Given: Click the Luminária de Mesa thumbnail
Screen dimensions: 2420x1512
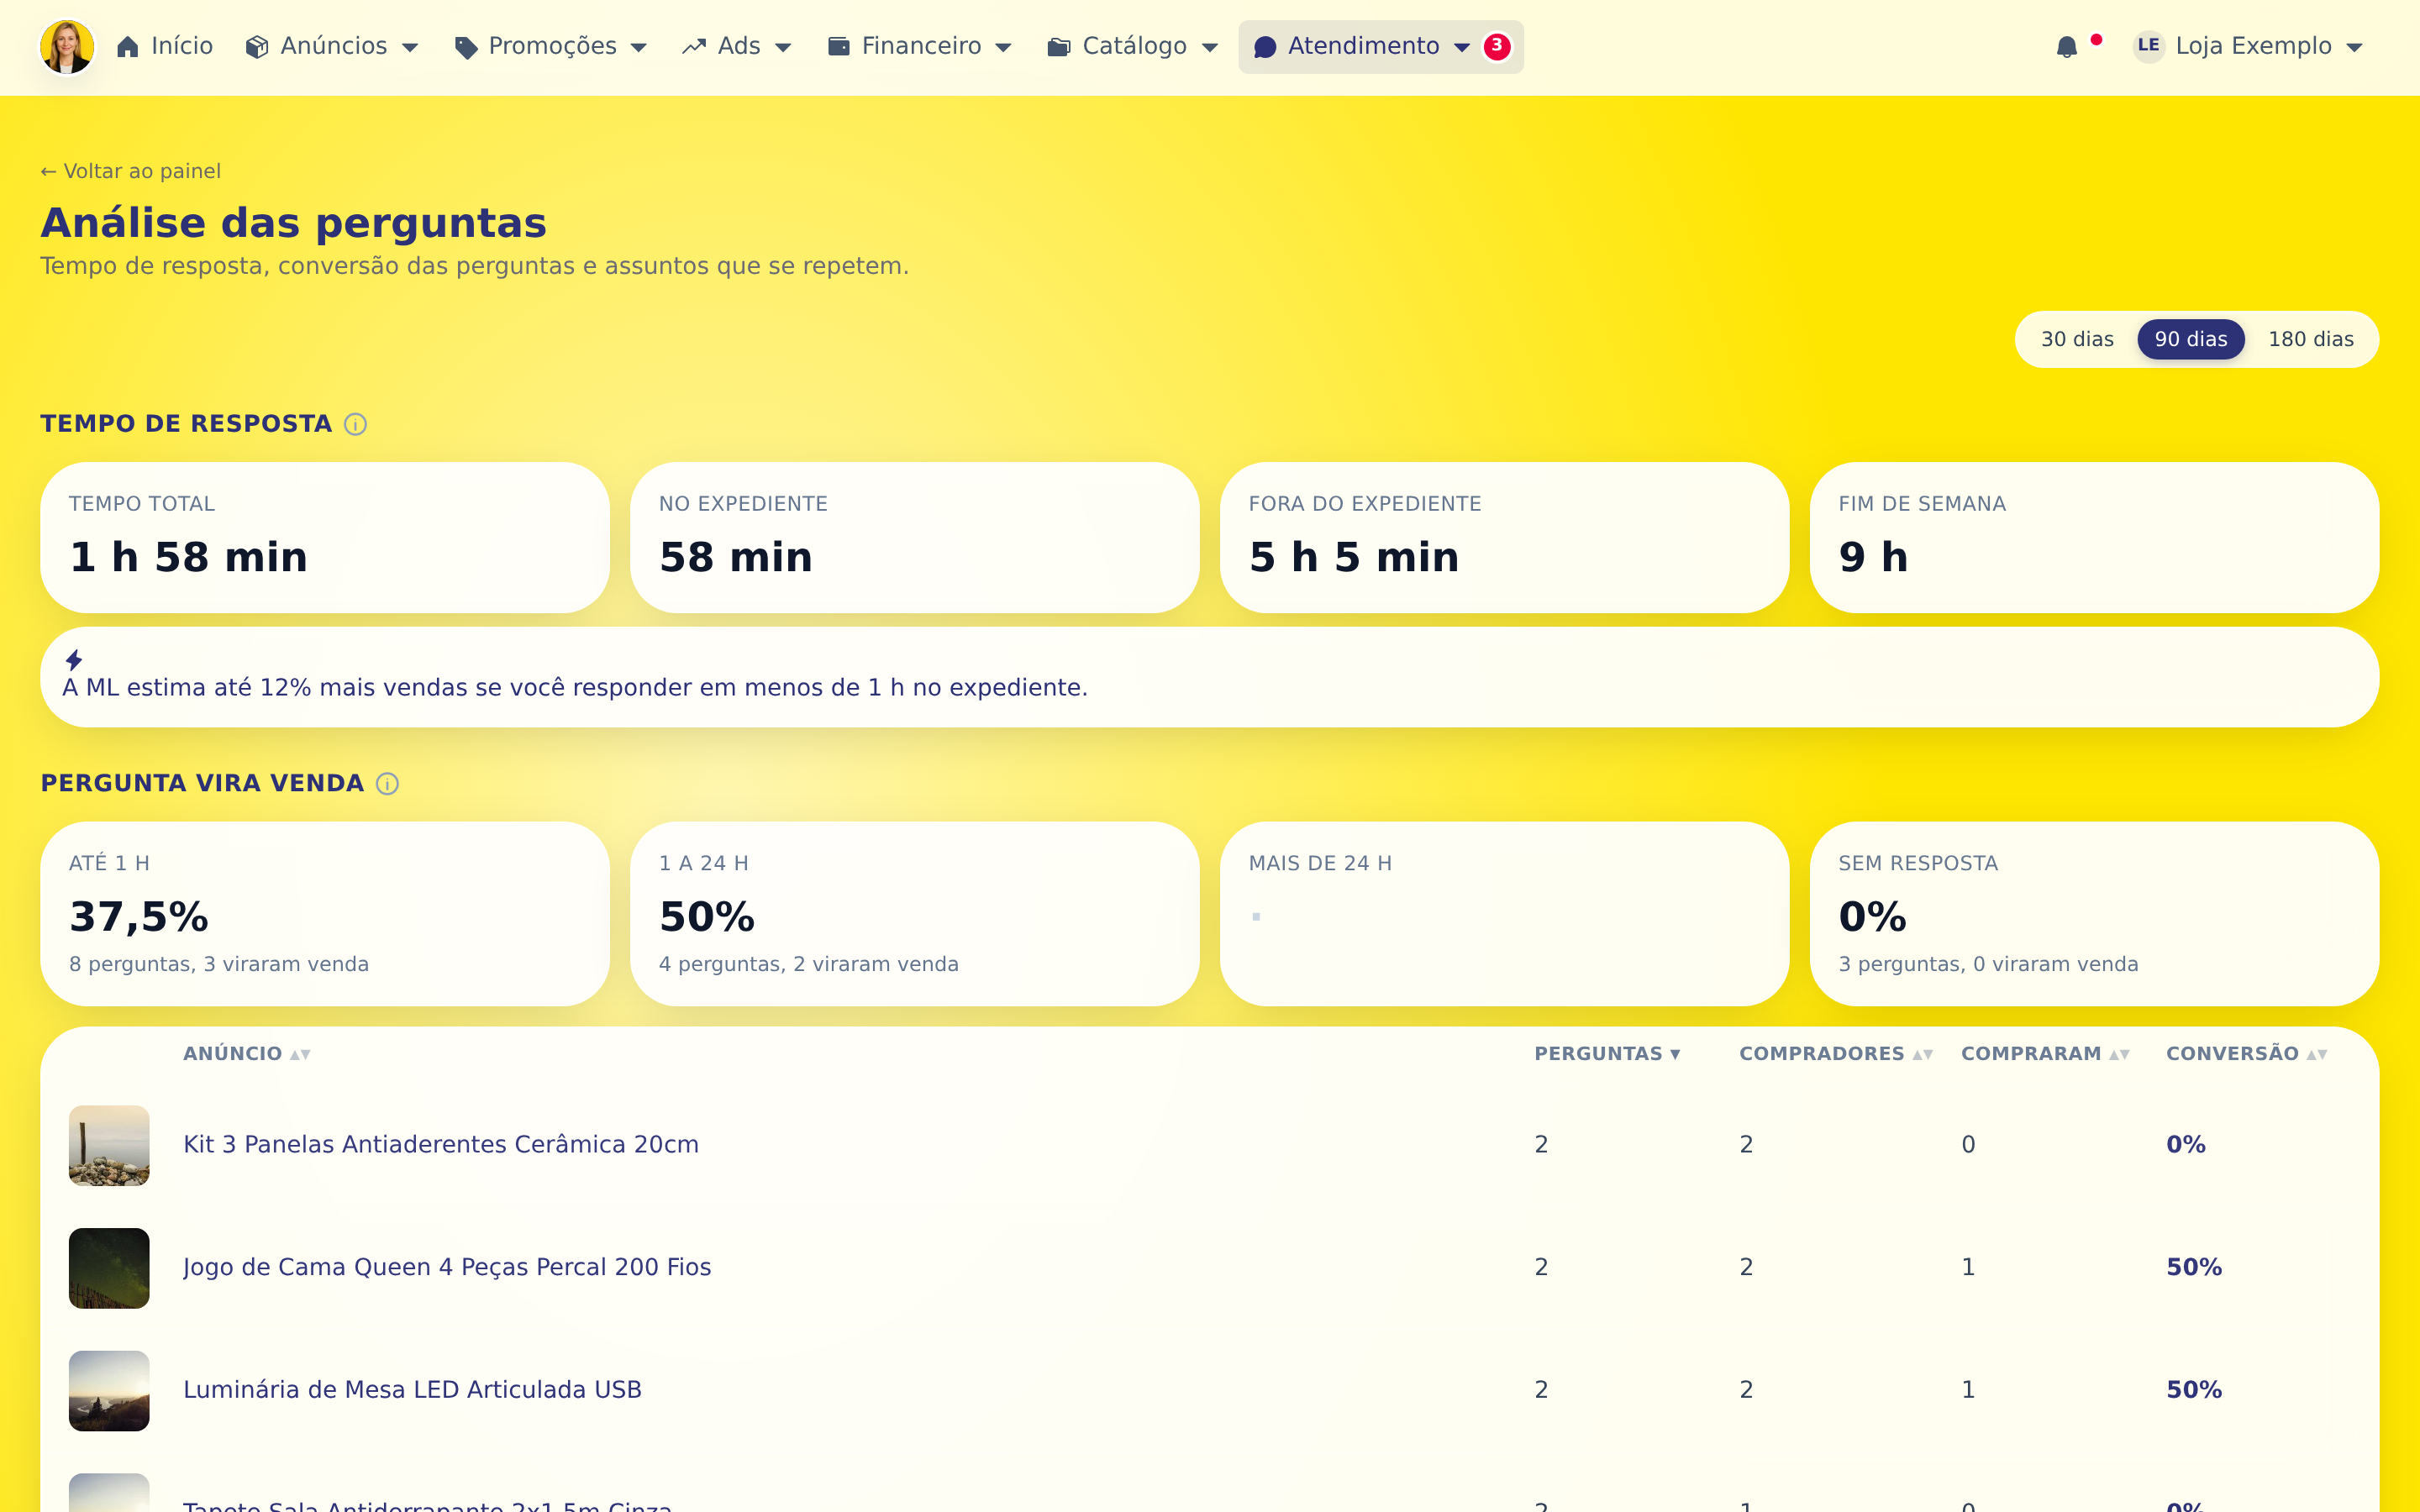Looking at the screenshot, I should (x=109, y=1391).
